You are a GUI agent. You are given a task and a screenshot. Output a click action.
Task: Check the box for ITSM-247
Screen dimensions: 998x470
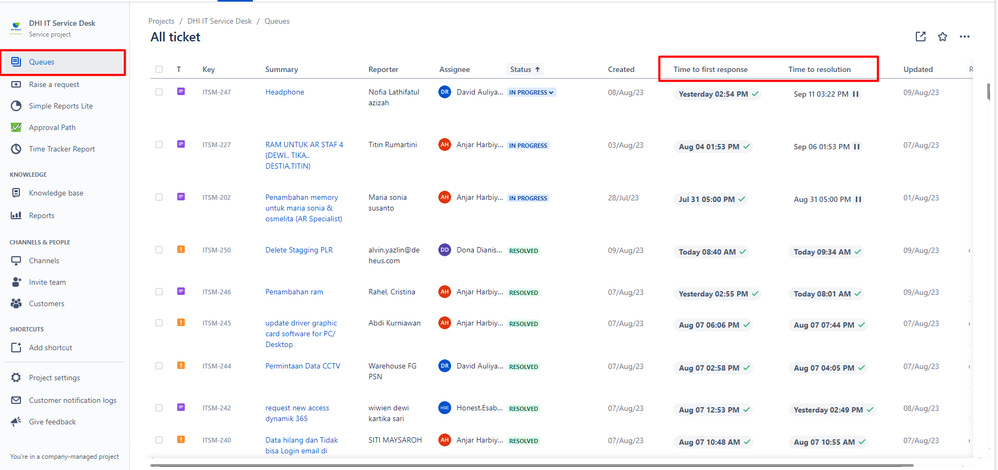point(159,92)
